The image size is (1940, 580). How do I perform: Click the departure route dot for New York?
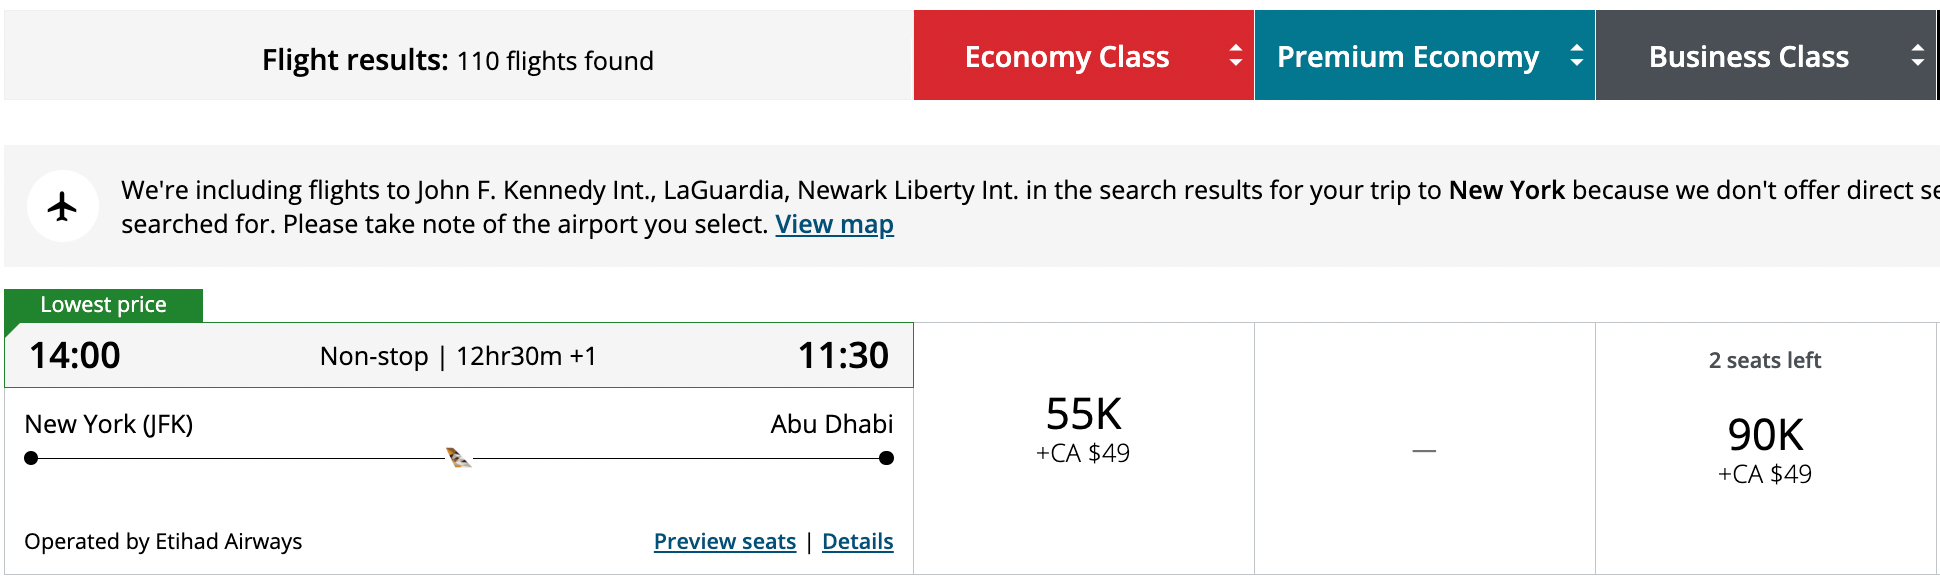[x=30, y=459]
